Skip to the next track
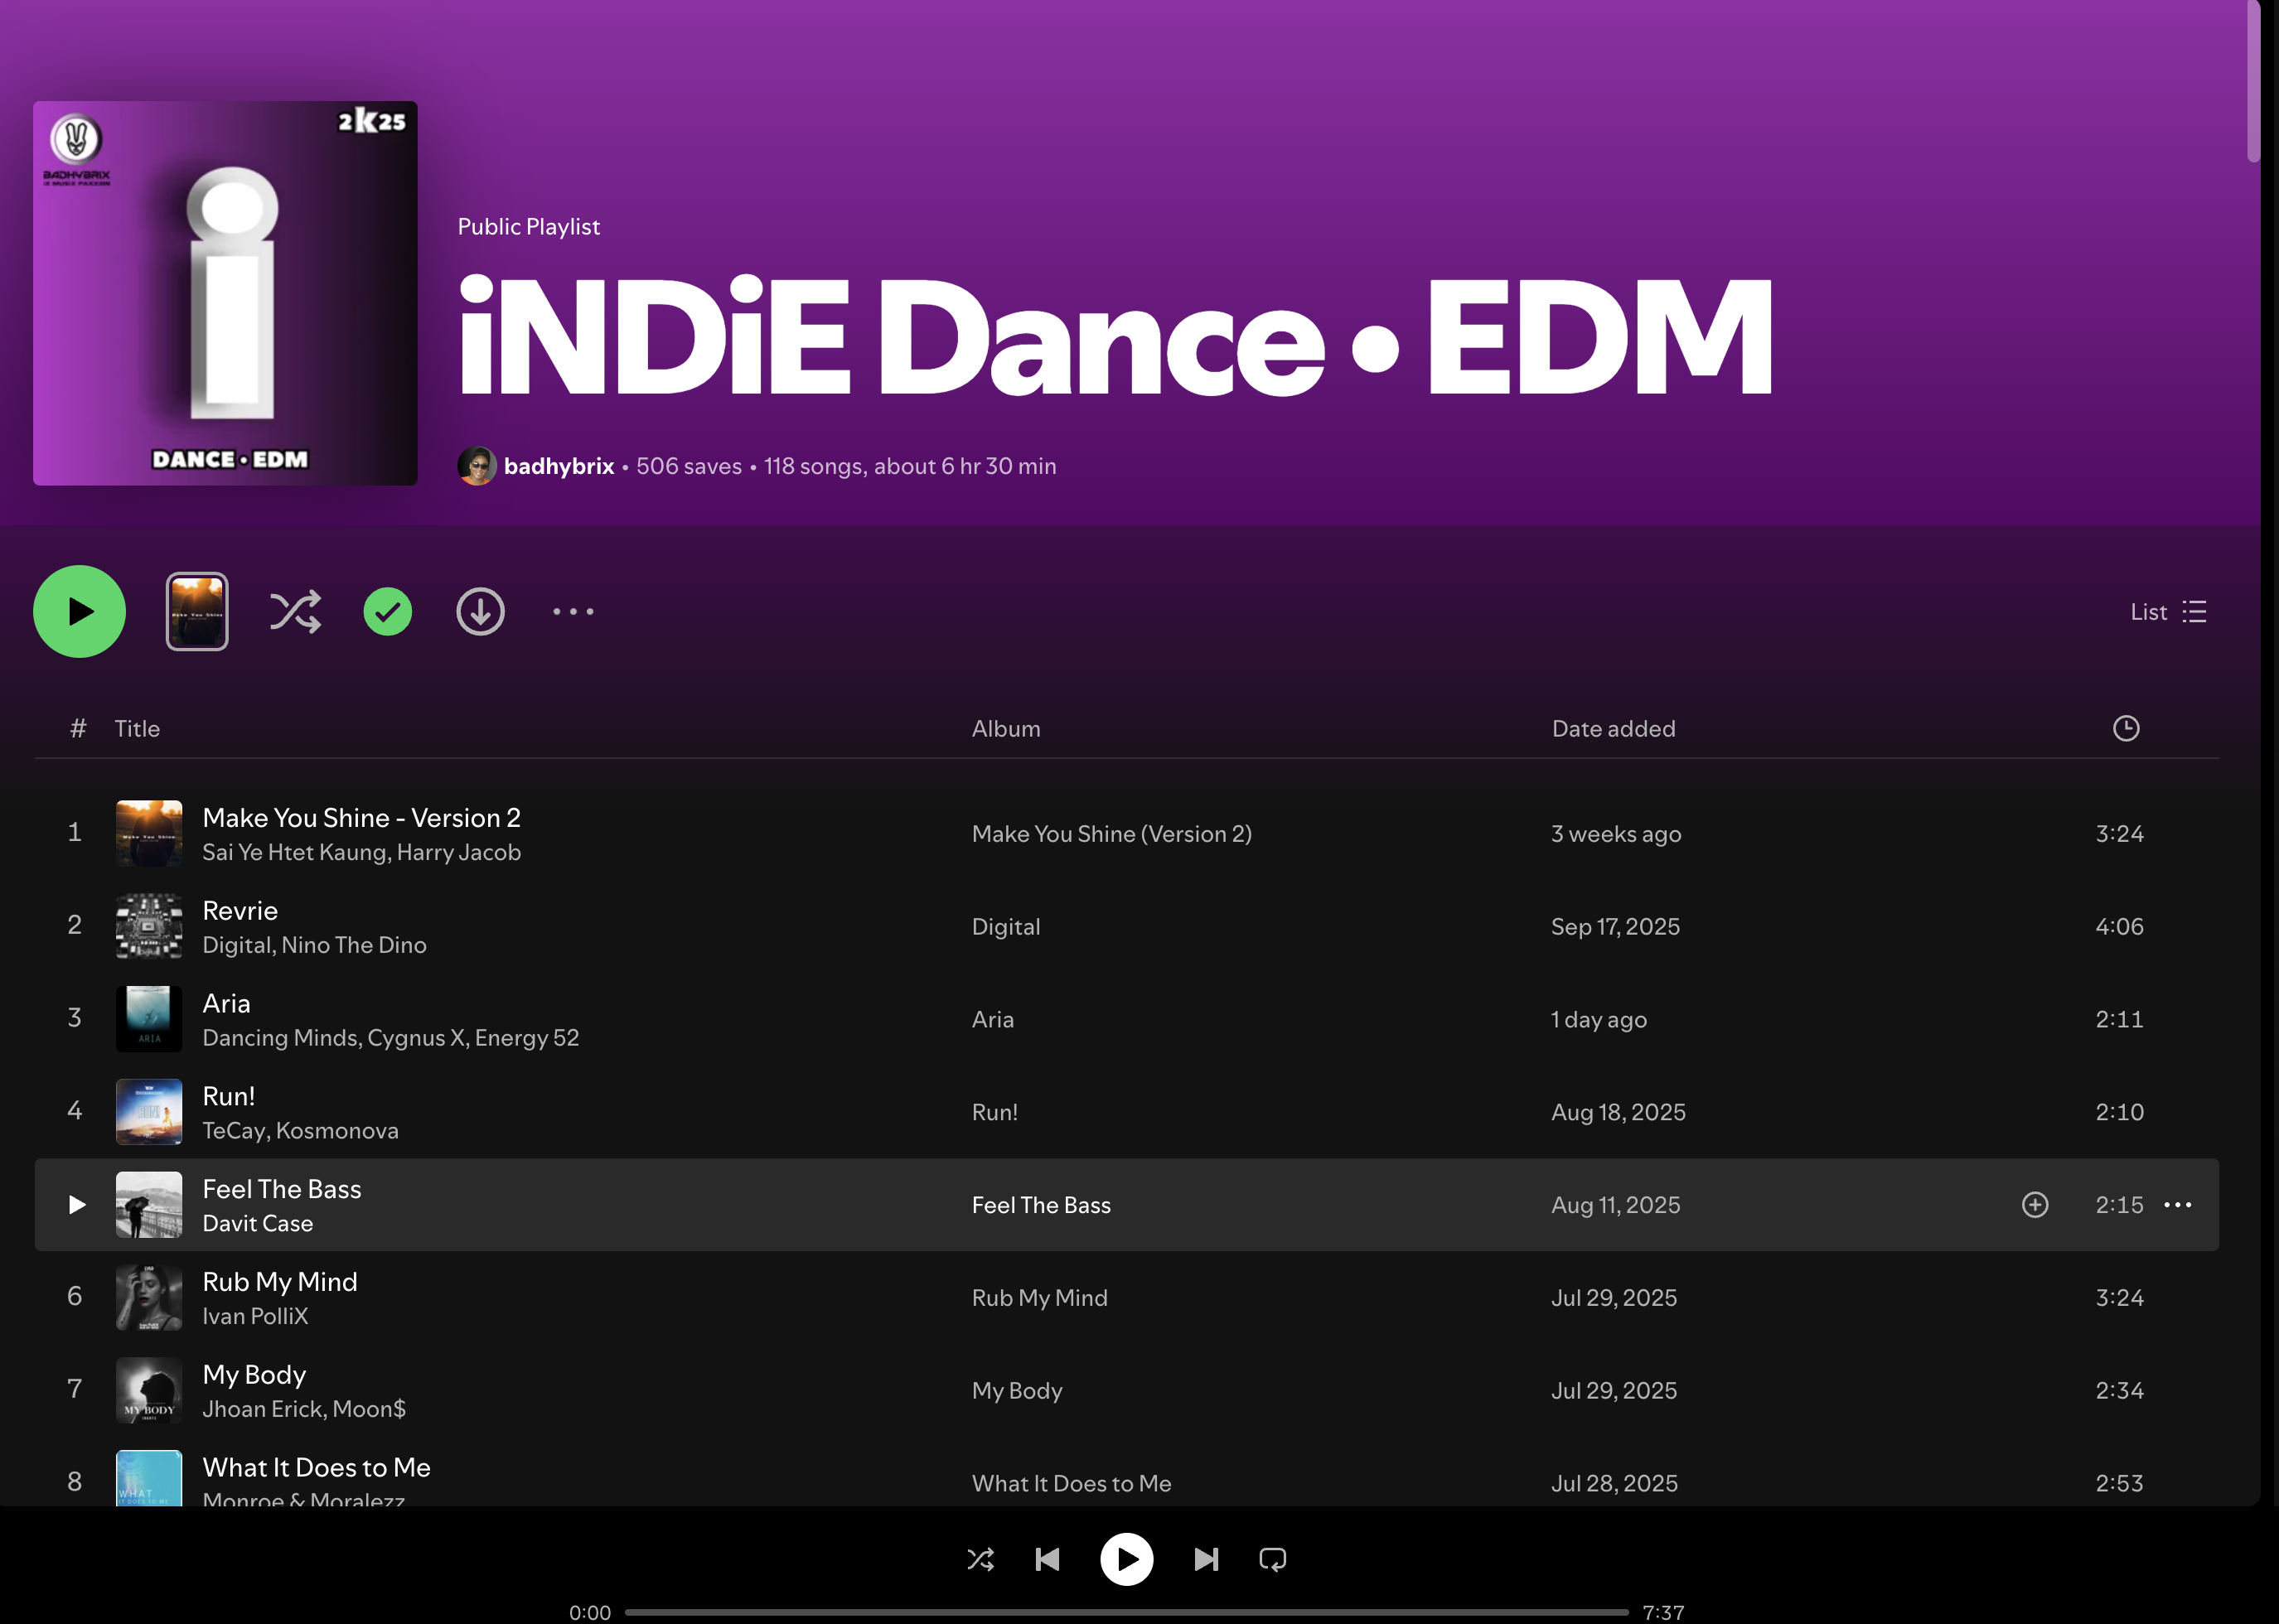Image resolution: width=2279 pixels, height=1624 pixels. pyautogui.click(x=1207, y=1559)
